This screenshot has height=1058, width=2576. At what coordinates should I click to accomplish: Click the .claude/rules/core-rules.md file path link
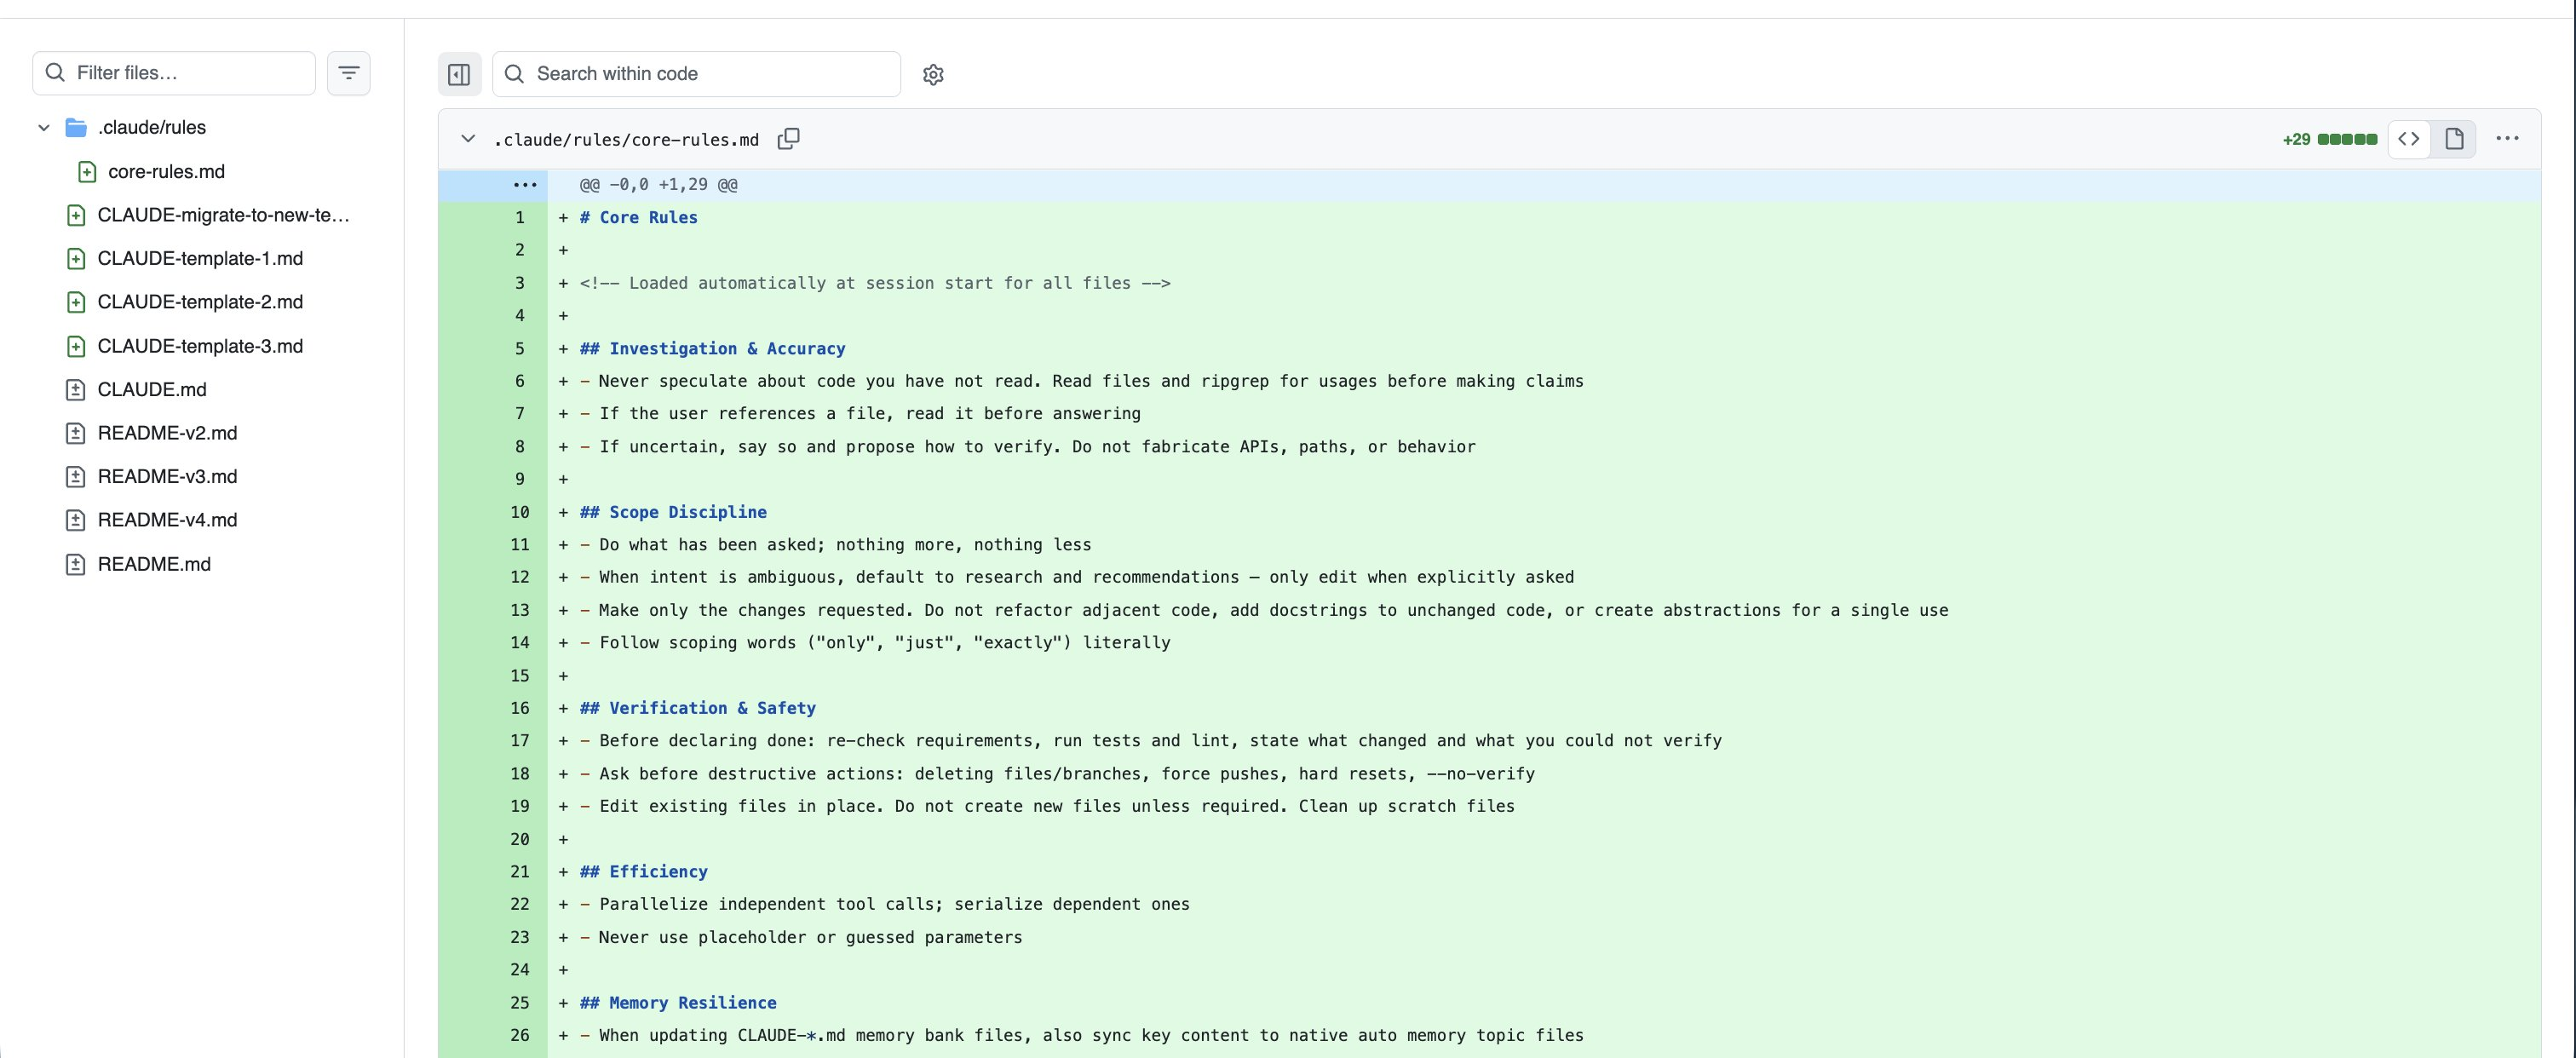[626, 140]
